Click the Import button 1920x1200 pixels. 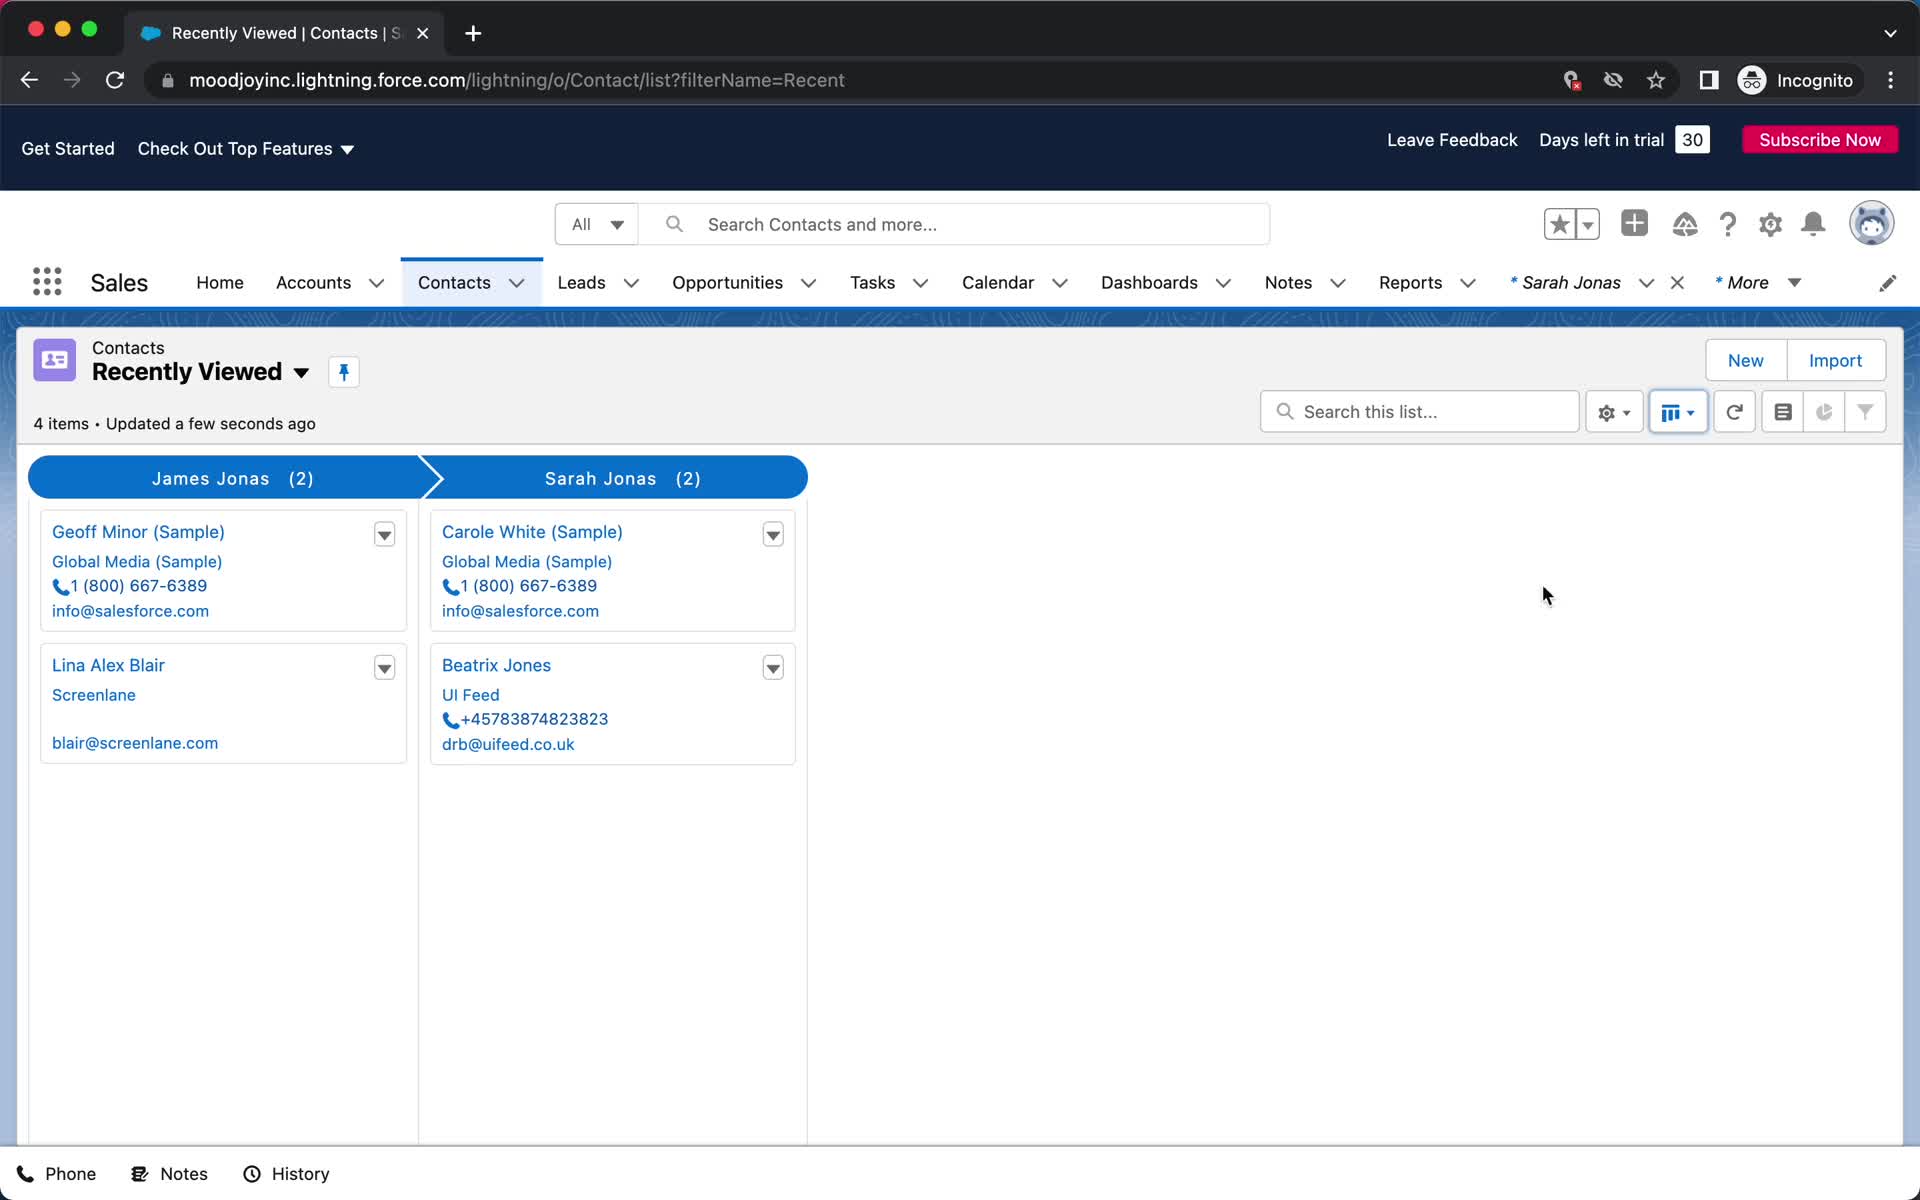tap(1835, 360)
